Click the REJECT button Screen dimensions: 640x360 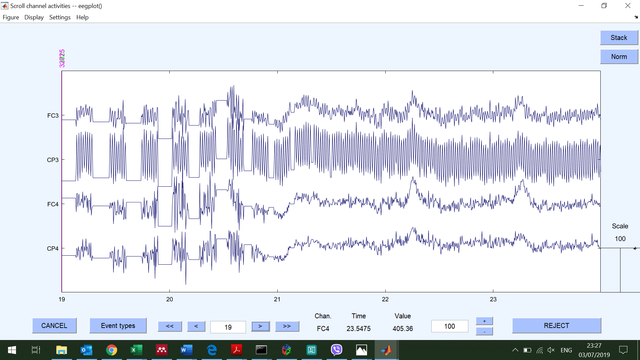(x=556, y=326)
